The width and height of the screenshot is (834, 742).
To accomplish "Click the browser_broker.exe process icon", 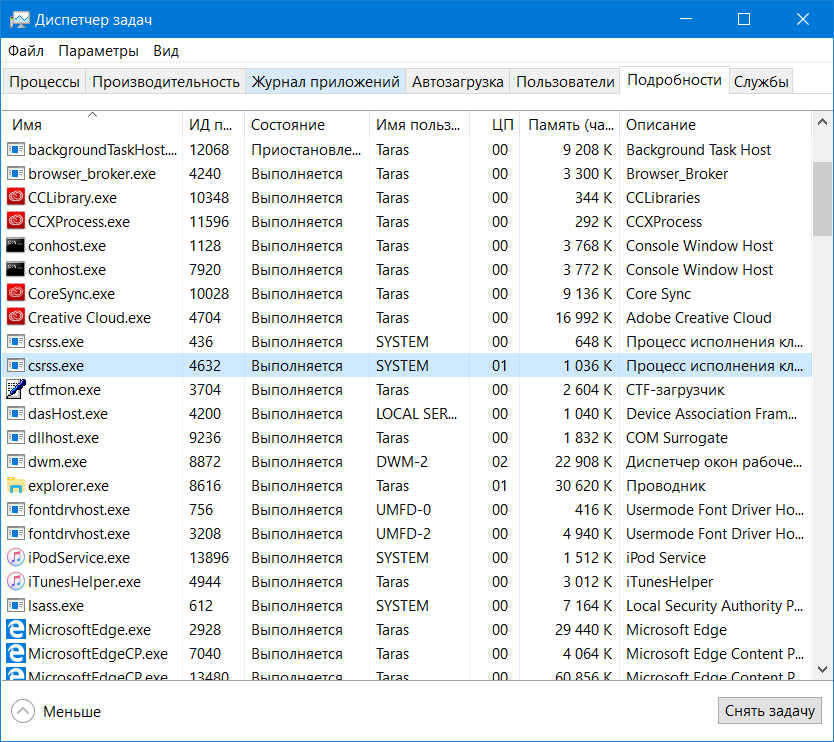I will (x=15, y=173).
